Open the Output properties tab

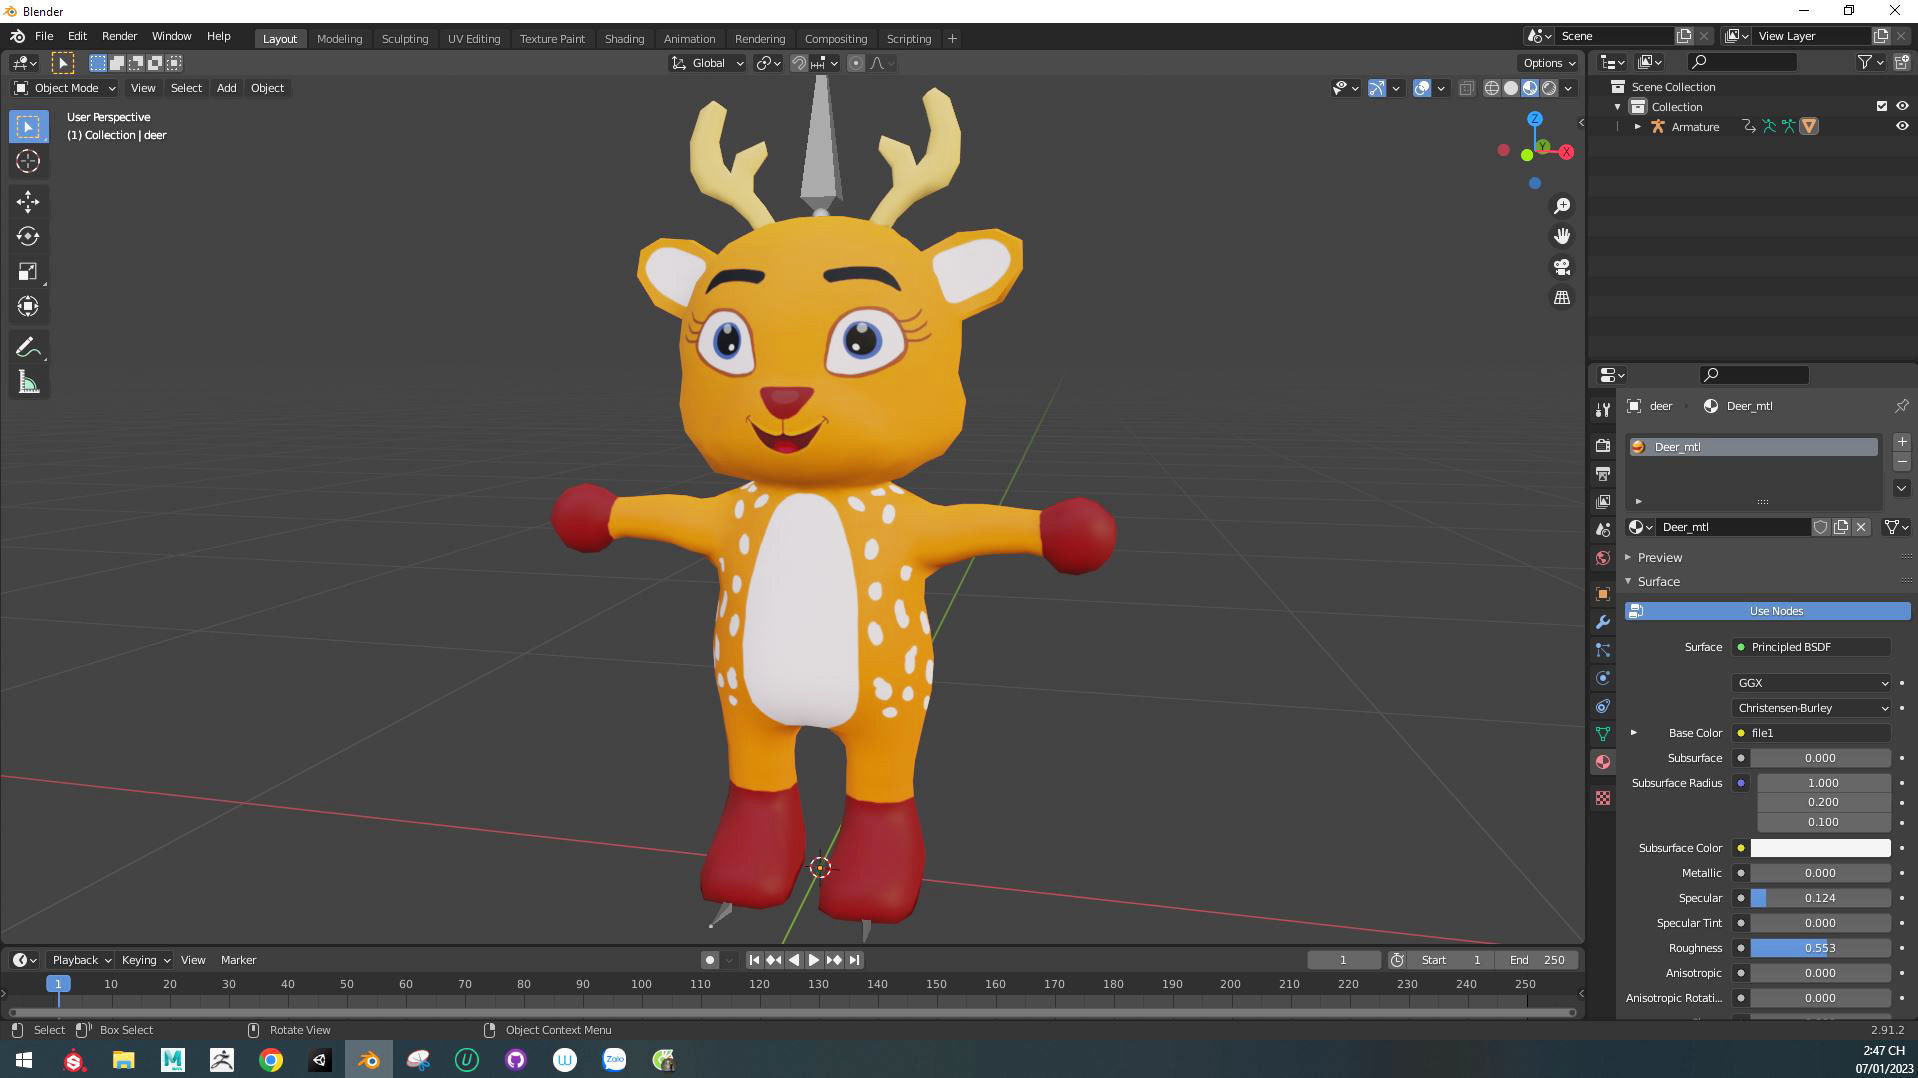pos(1603,474)
